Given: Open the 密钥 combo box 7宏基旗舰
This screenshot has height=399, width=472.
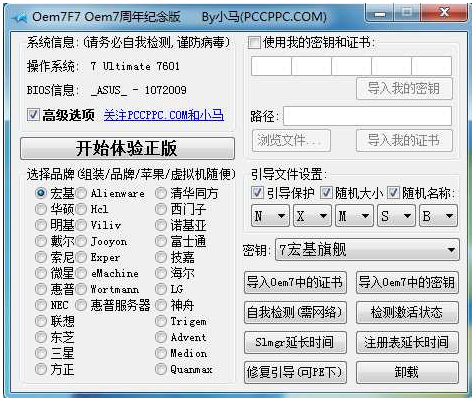Looking at the screenshot, I should (x=367, y=249).
